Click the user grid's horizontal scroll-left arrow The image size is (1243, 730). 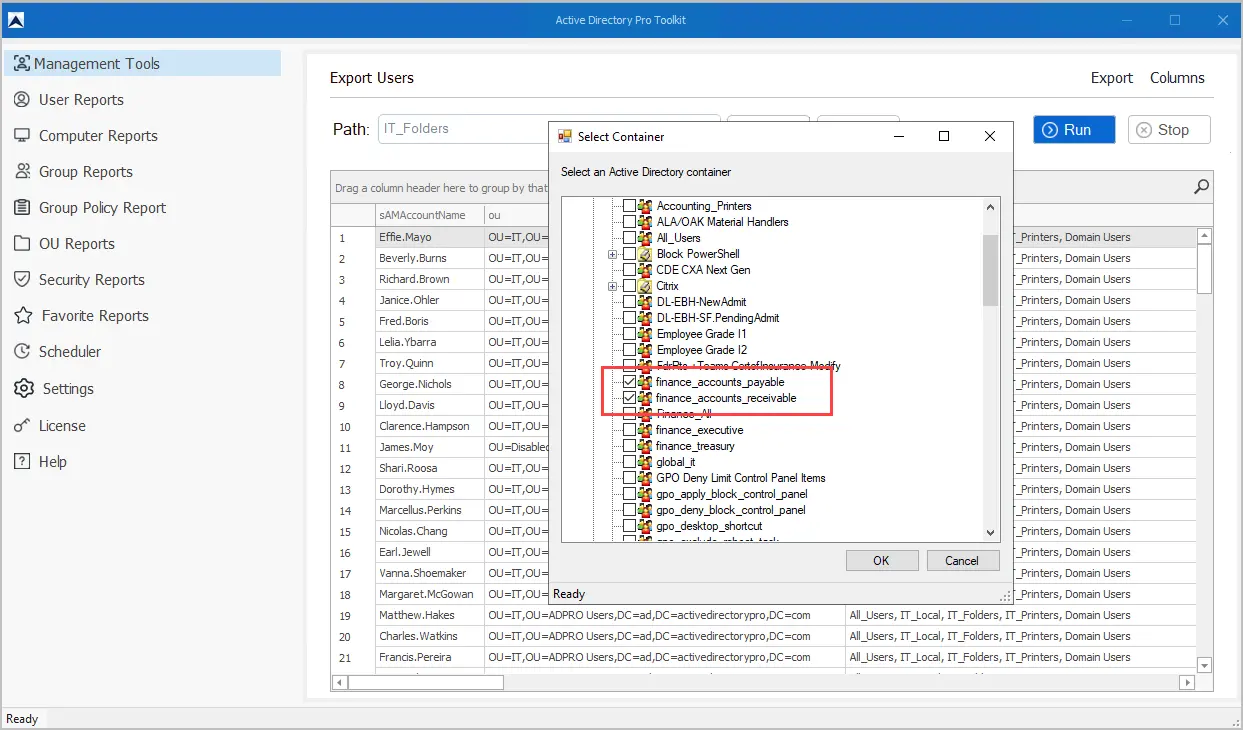(339, 682)
